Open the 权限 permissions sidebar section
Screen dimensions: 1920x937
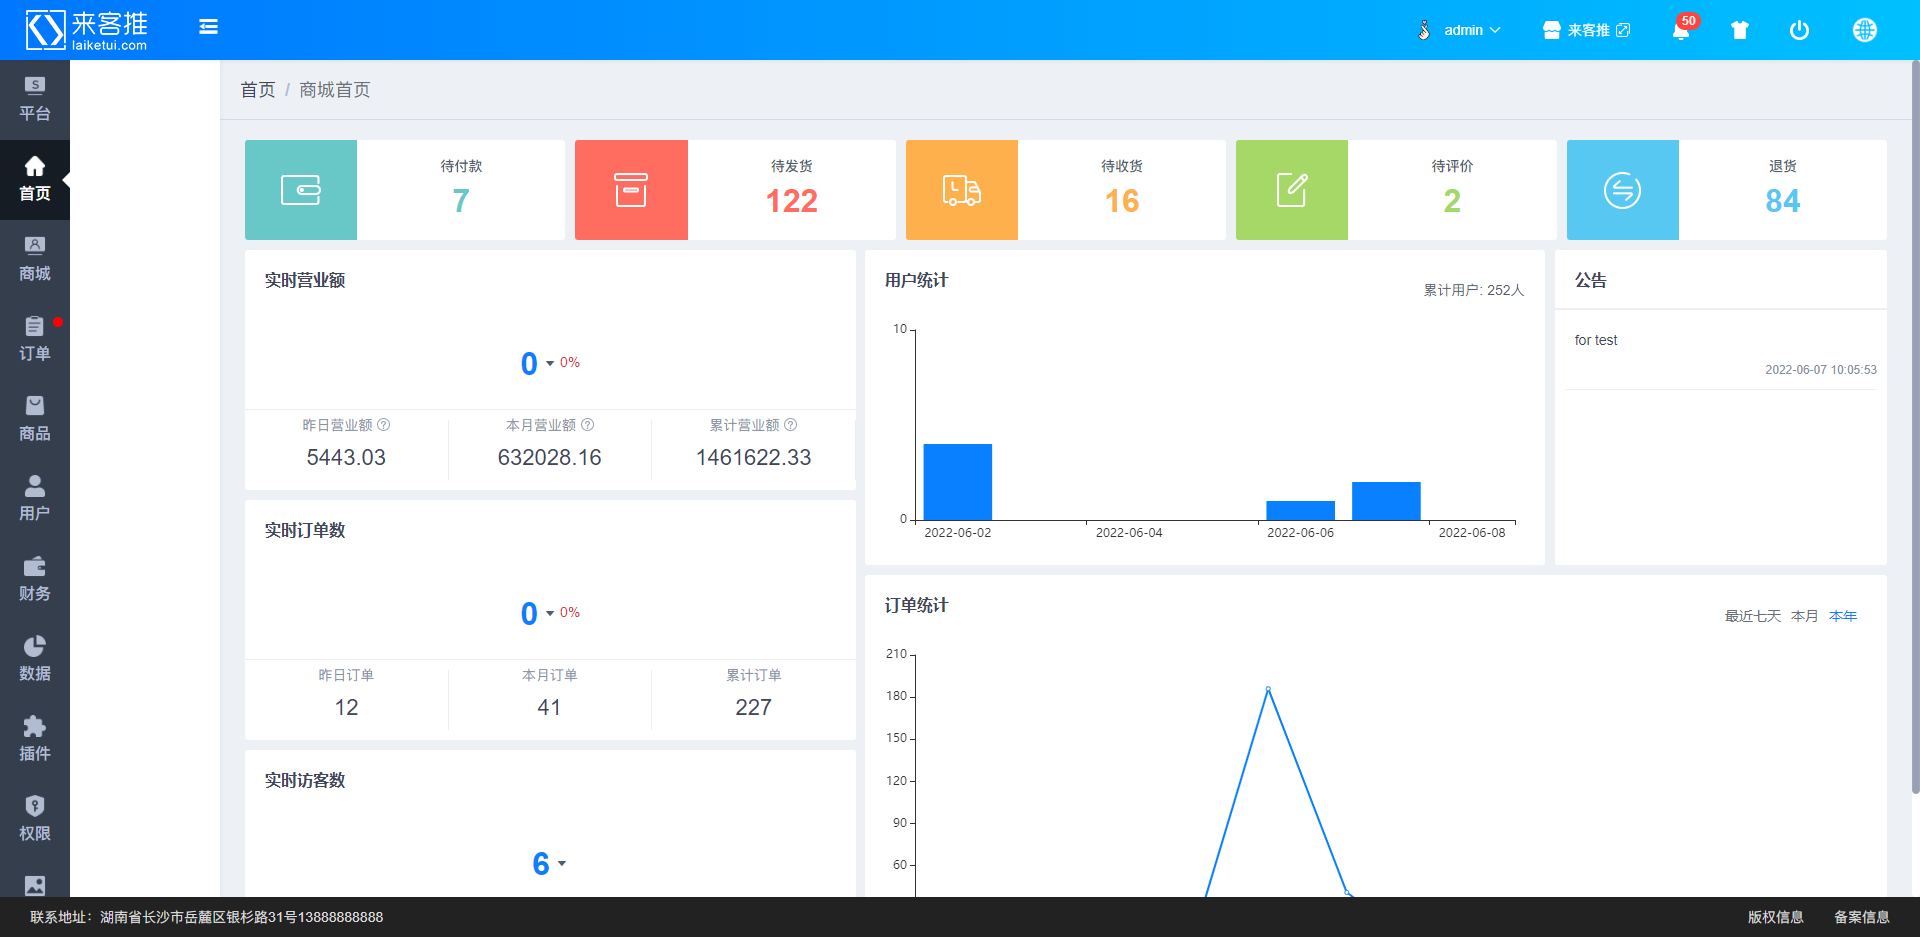coord(35,820)
